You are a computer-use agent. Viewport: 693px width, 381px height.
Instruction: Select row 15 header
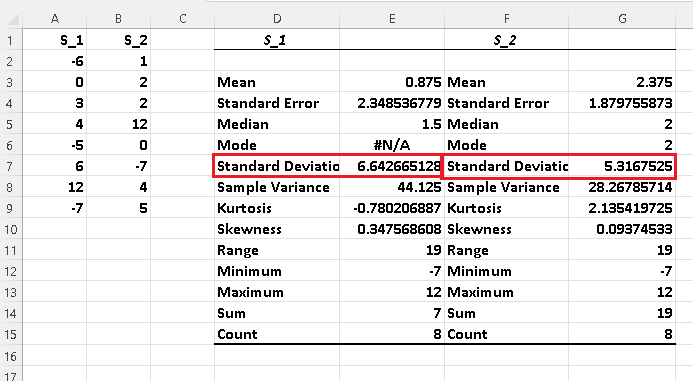[11, 335]
